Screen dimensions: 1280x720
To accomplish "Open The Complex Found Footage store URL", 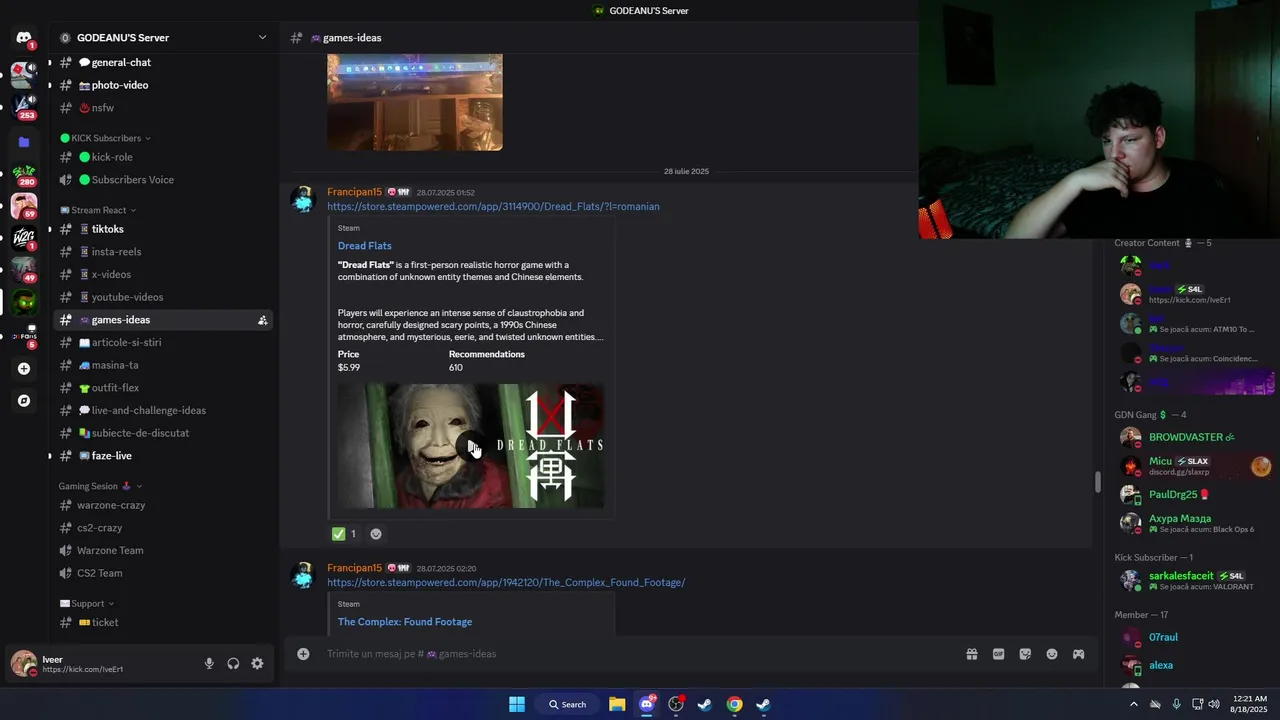I will [506, 583].
